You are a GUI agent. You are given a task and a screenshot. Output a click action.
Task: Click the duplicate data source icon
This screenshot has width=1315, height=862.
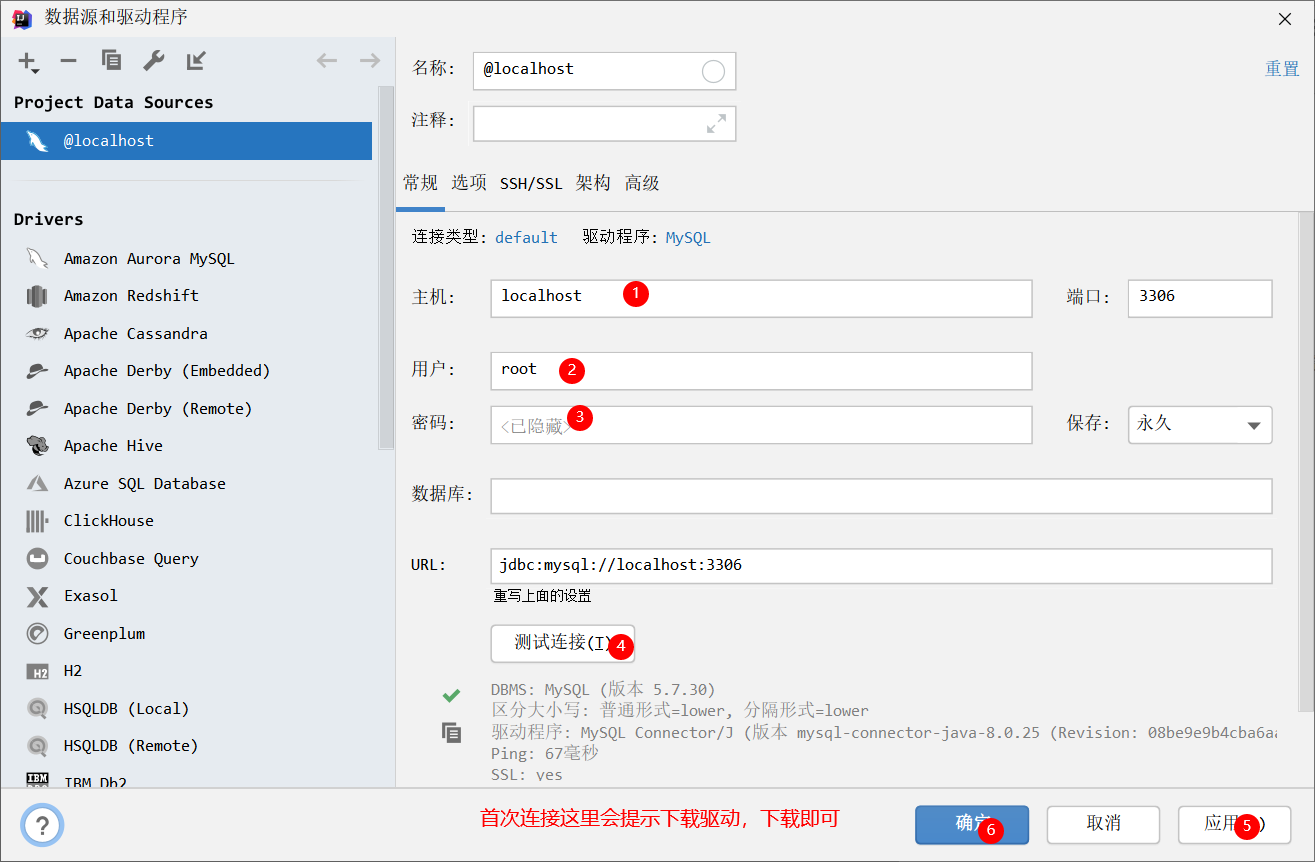pos(111,61)
